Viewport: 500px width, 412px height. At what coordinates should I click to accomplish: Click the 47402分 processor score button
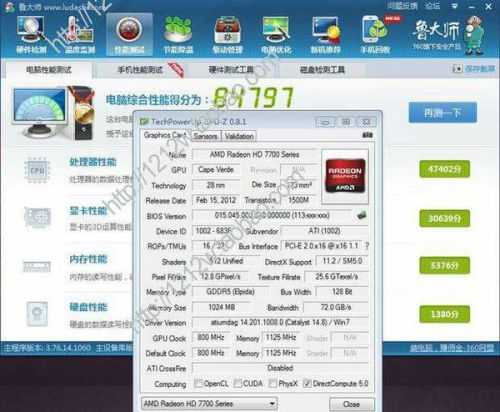pyautogui.click(x=445, y=169)
